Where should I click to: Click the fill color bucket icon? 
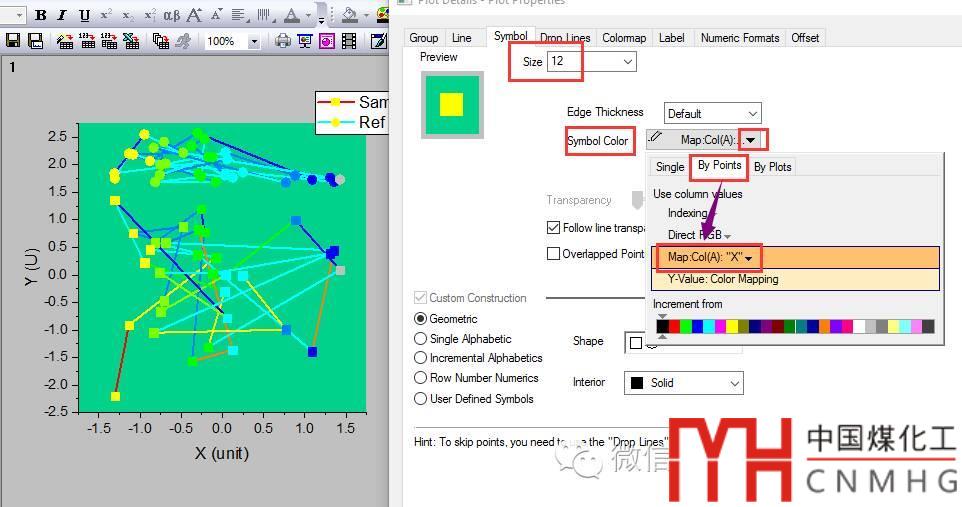pos(350,15)
